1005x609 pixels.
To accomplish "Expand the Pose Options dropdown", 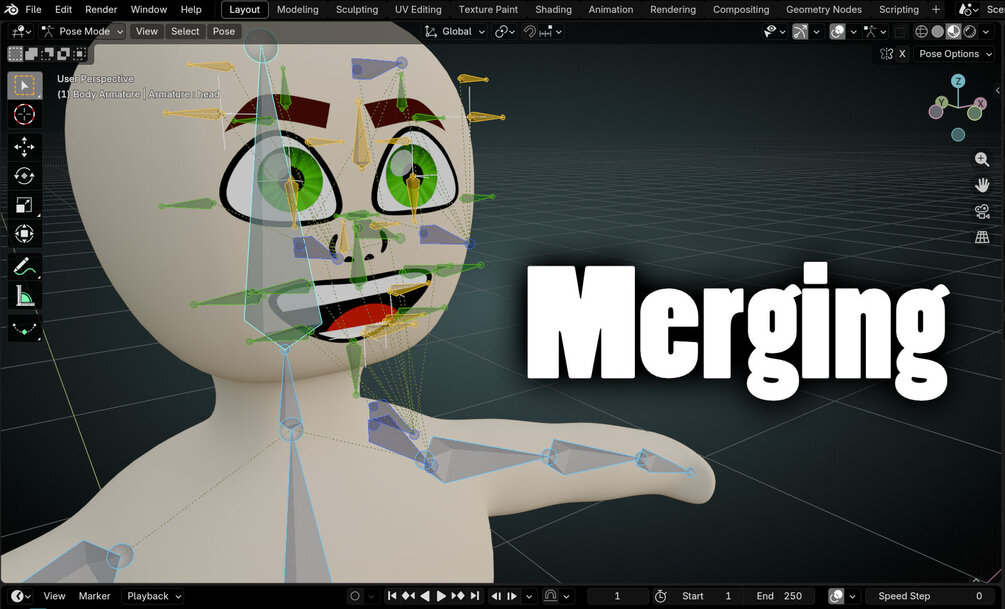I will [x=955, y=54].
